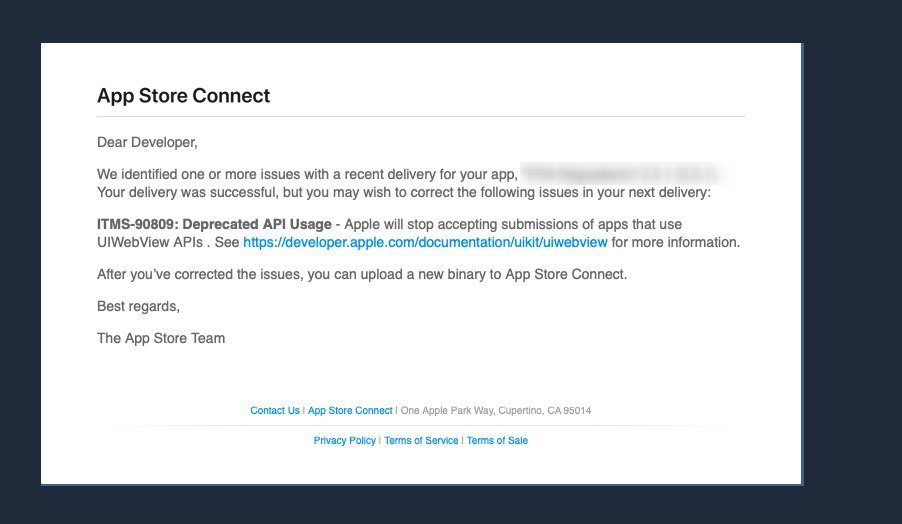Click the 'Your delivery was successful' sentence
The height and width of the screenshot is (524, 902).
404,192
